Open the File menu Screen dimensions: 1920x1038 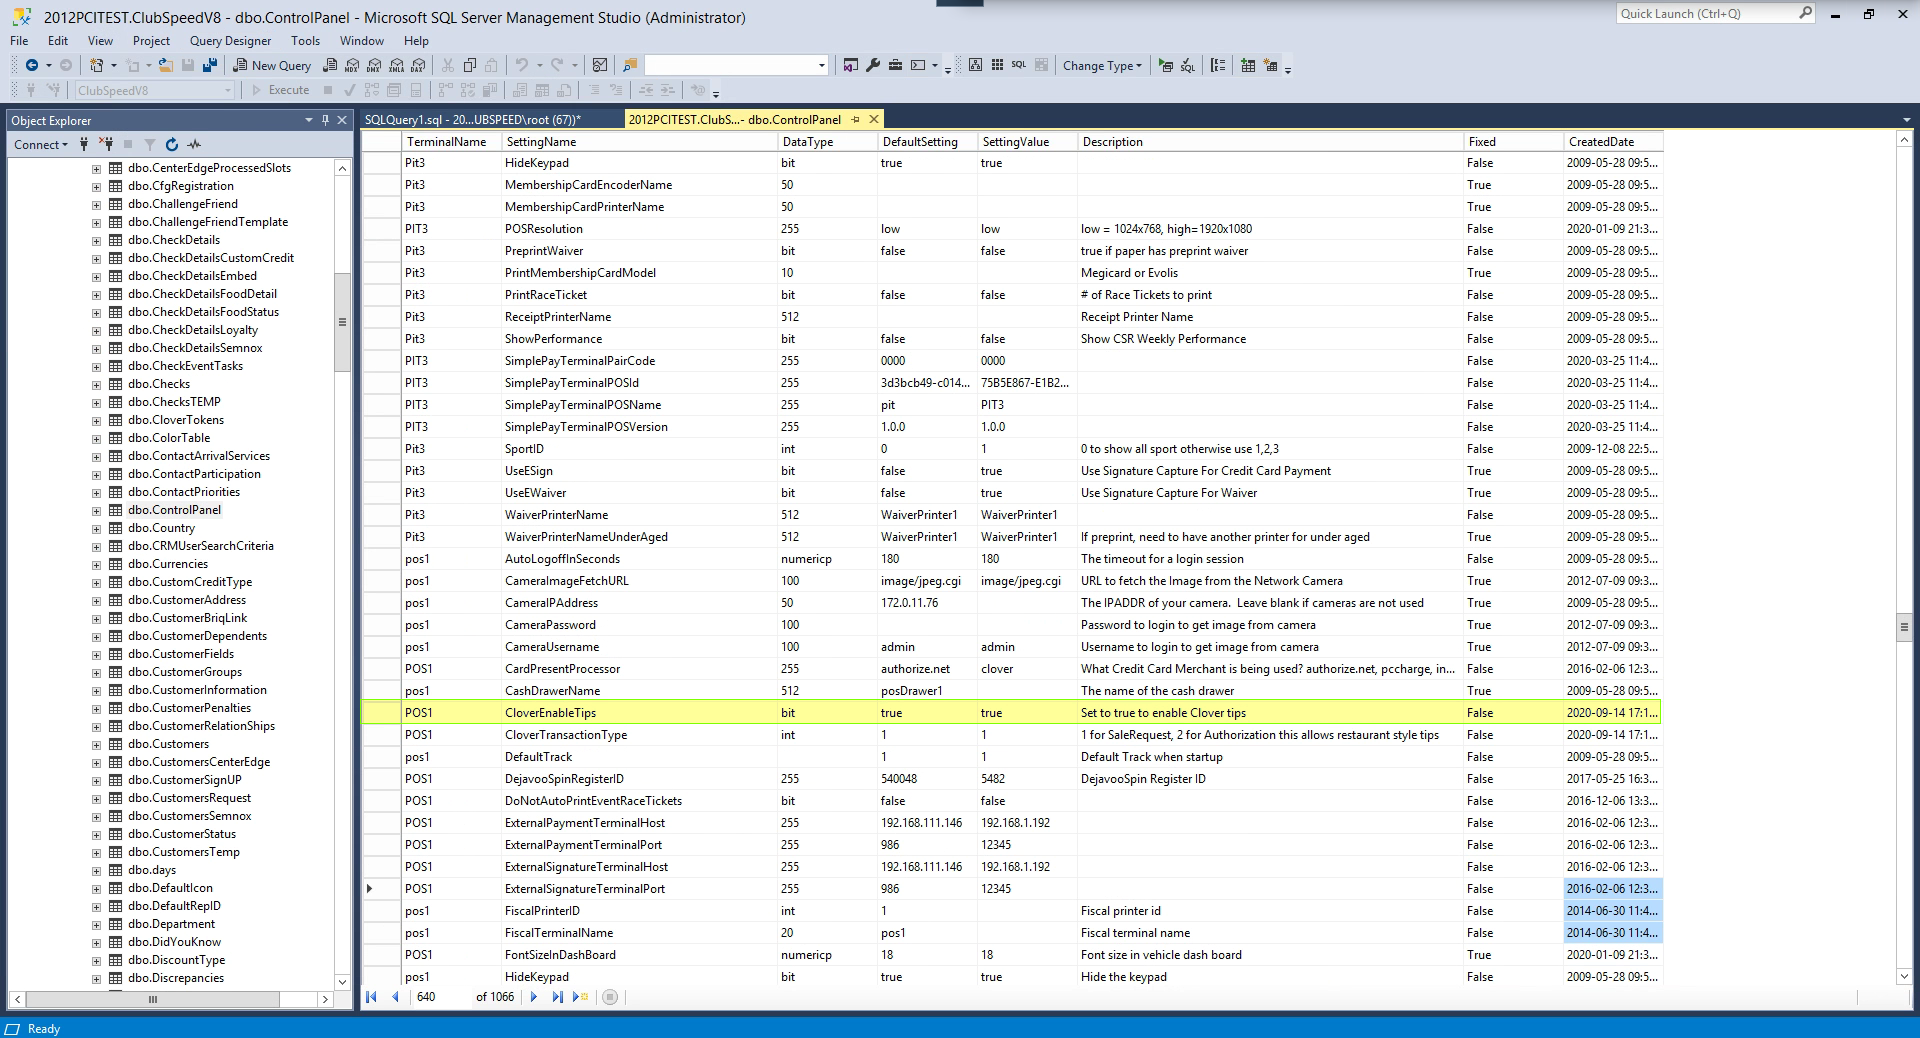coord(19,41)
